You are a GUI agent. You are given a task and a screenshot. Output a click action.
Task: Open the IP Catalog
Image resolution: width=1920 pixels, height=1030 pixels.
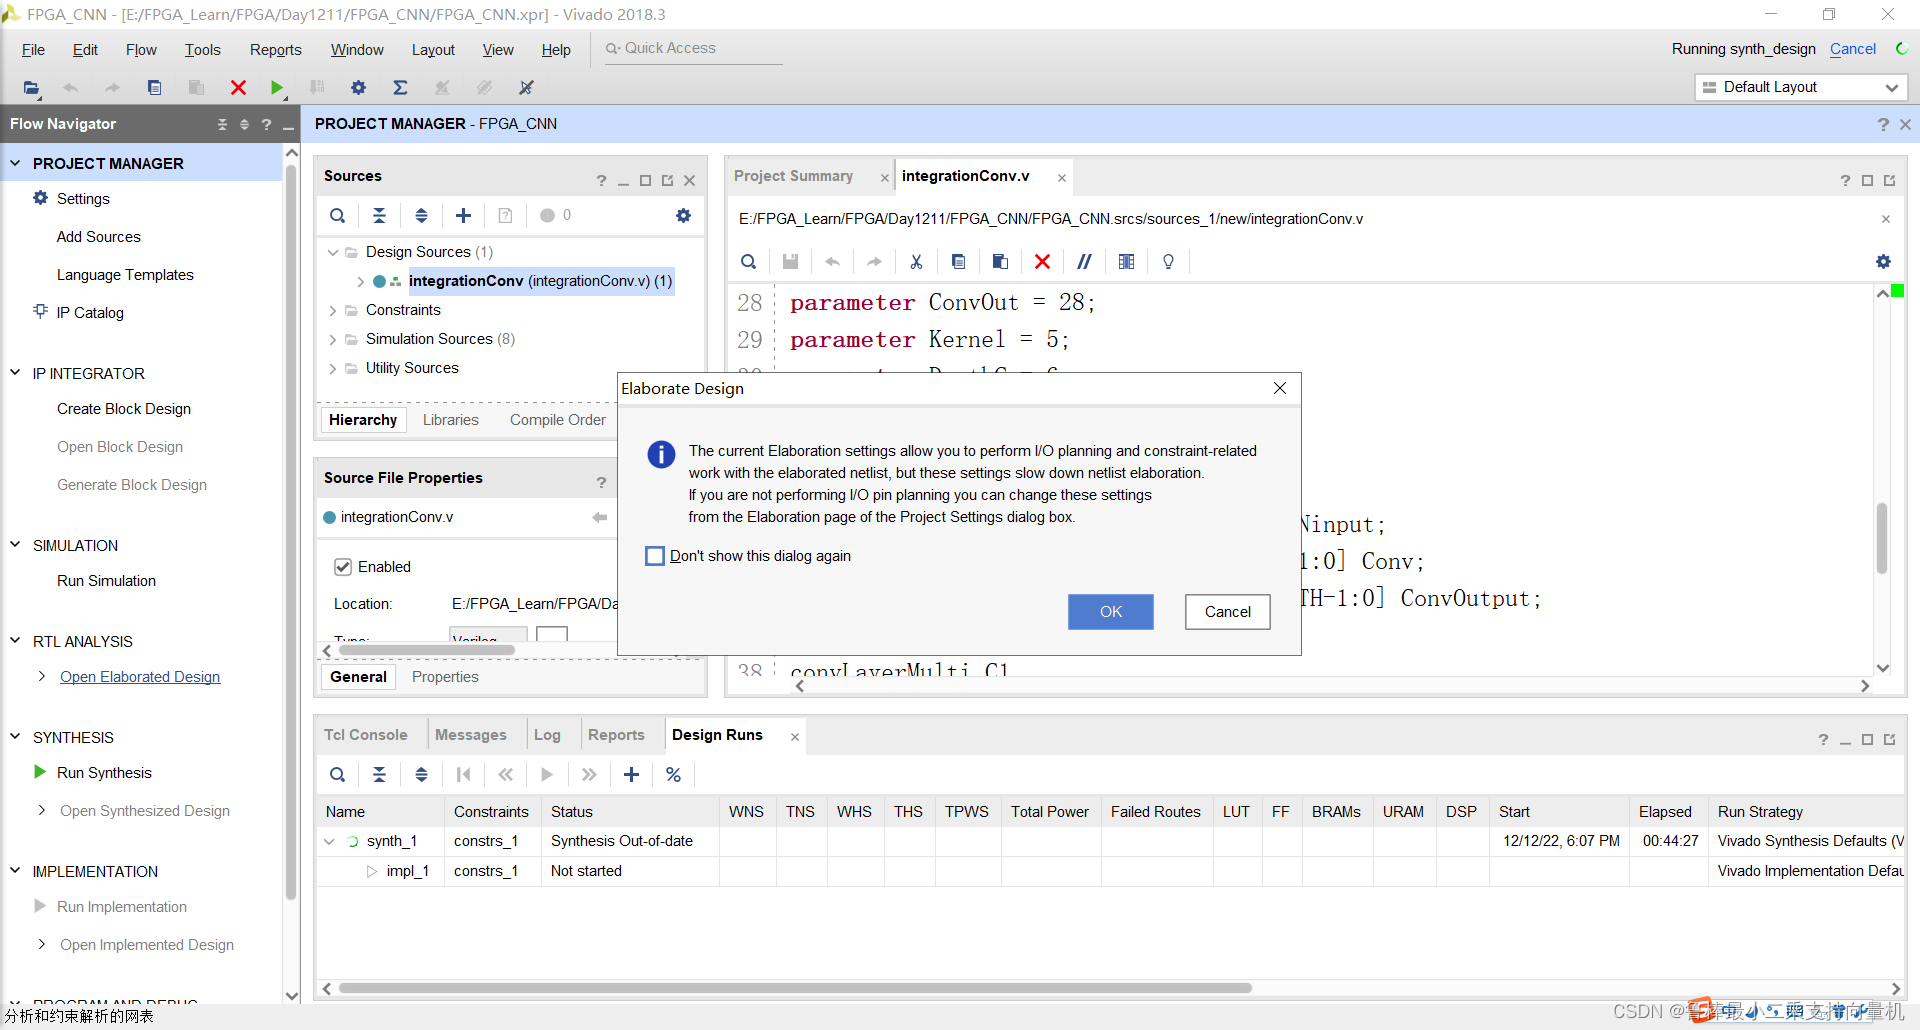[x=90, y=313]
